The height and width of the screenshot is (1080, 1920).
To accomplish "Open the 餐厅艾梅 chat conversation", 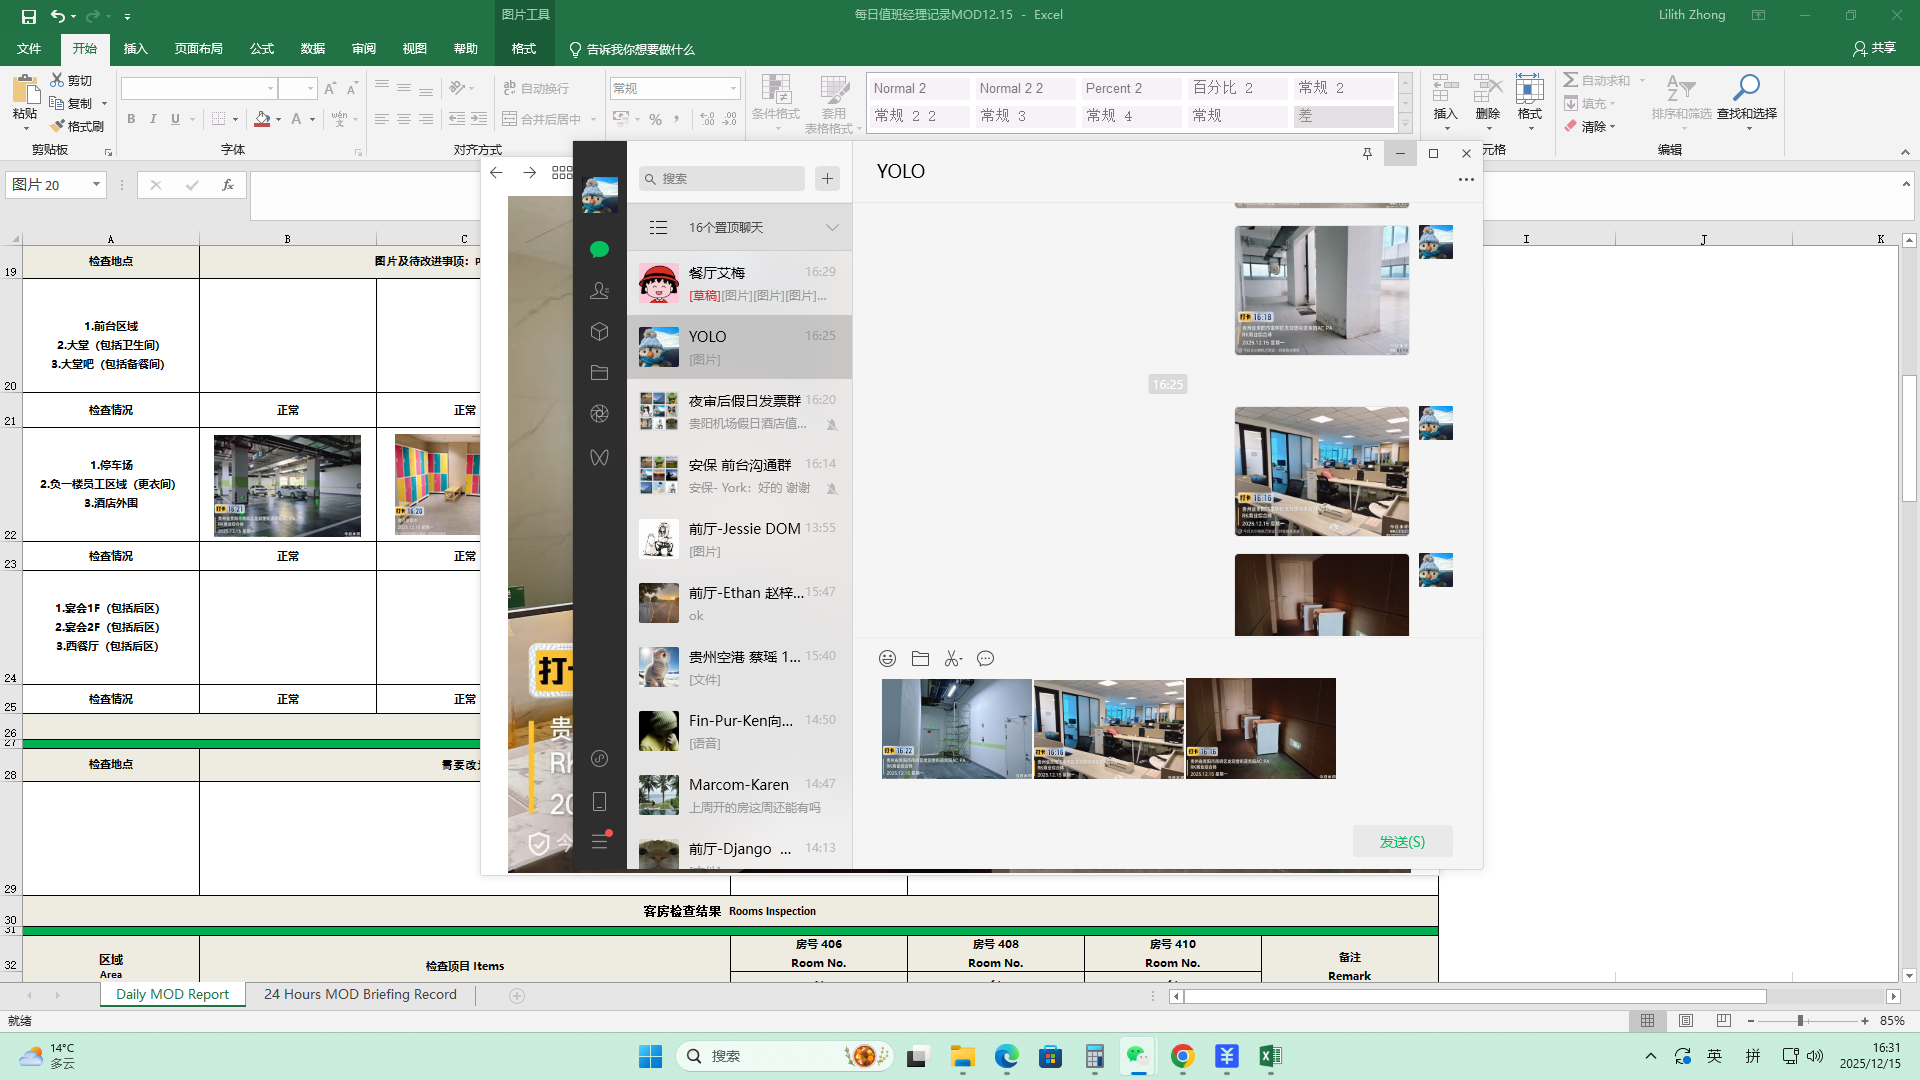I will point(739,284).
